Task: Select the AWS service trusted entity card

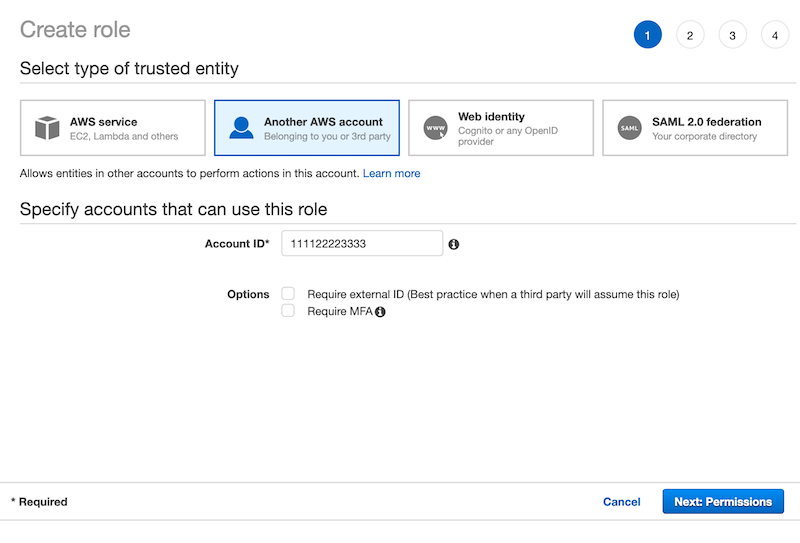Action: [113, 128]
